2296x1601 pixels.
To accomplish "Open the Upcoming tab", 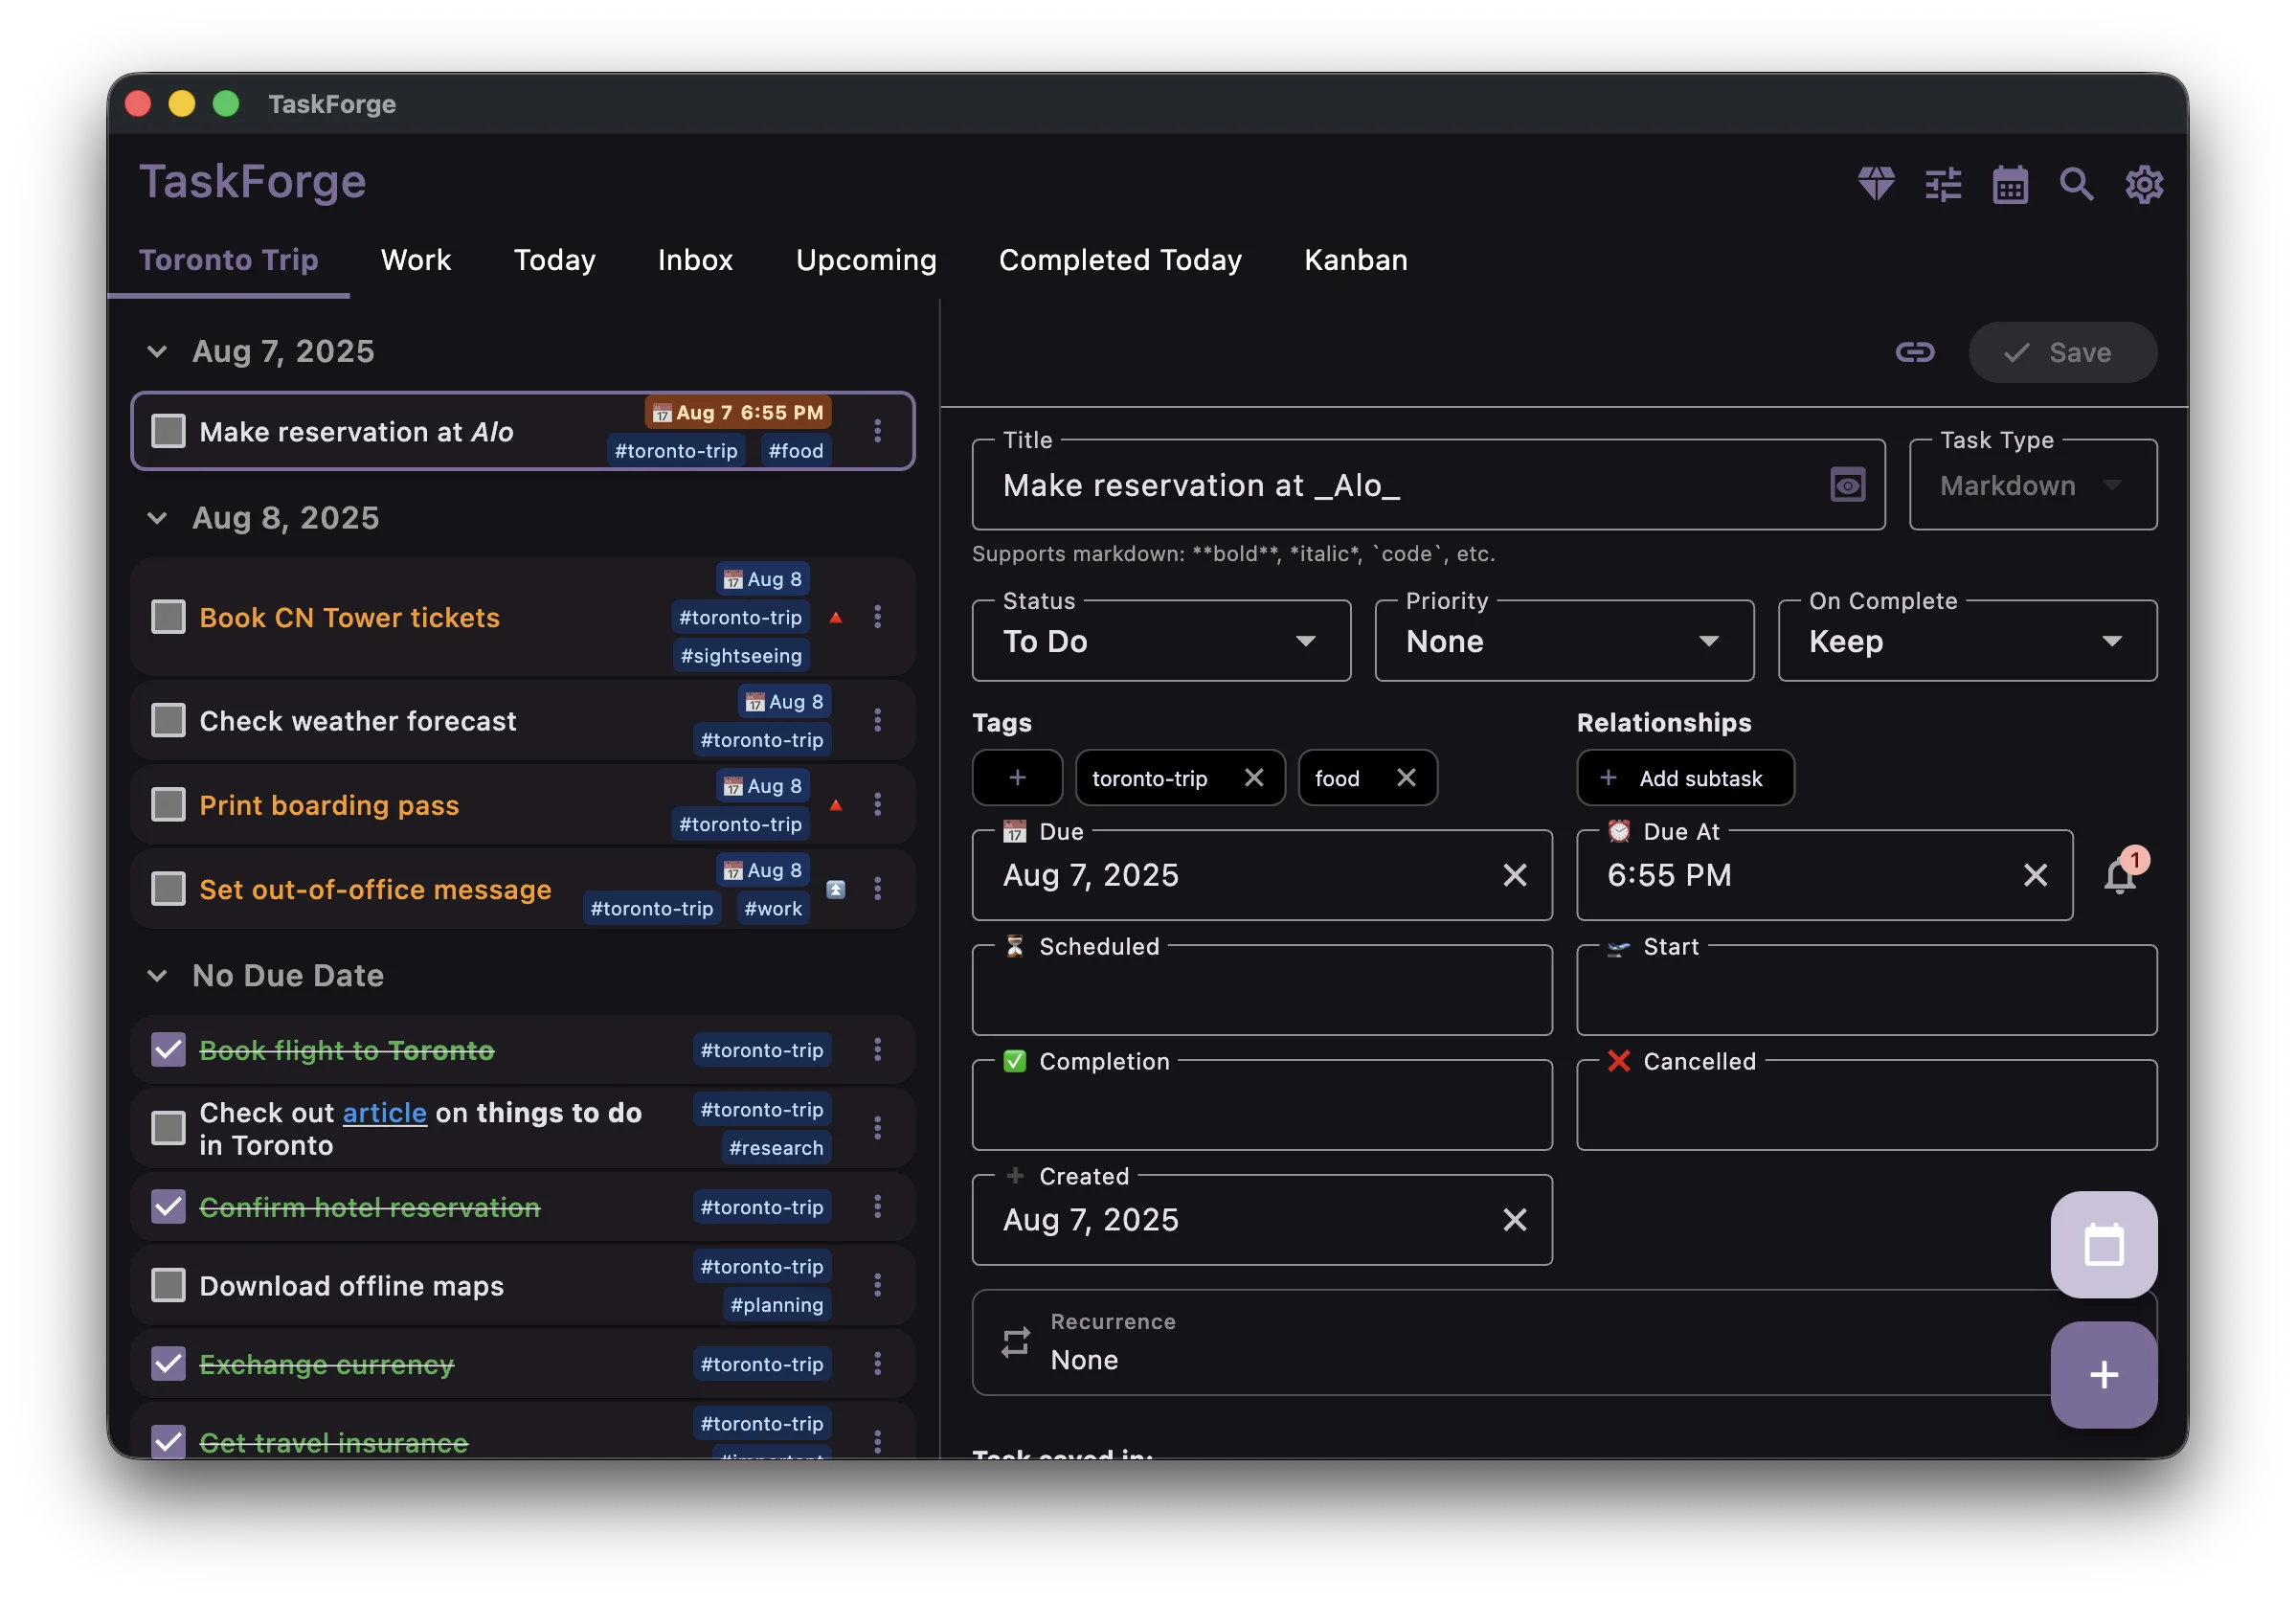I will tap(866, 260).
